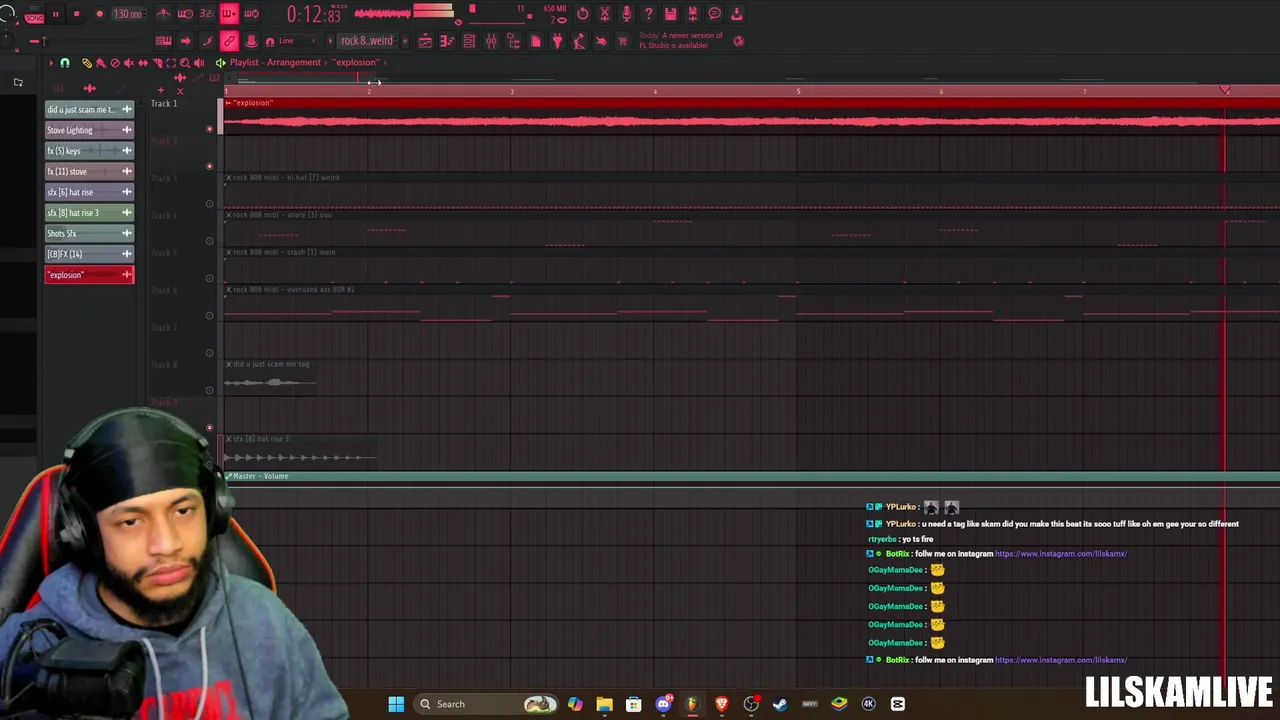
Task: Click arrow left of pattern selector
Action: pyautogui.click(x=330, y=41)
